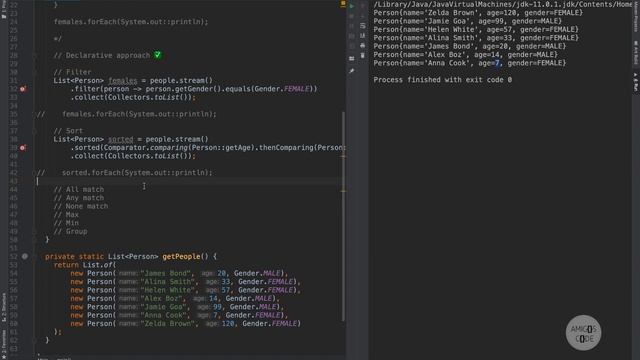Click Gender.FEMALE in the filter line

(282, 89)
